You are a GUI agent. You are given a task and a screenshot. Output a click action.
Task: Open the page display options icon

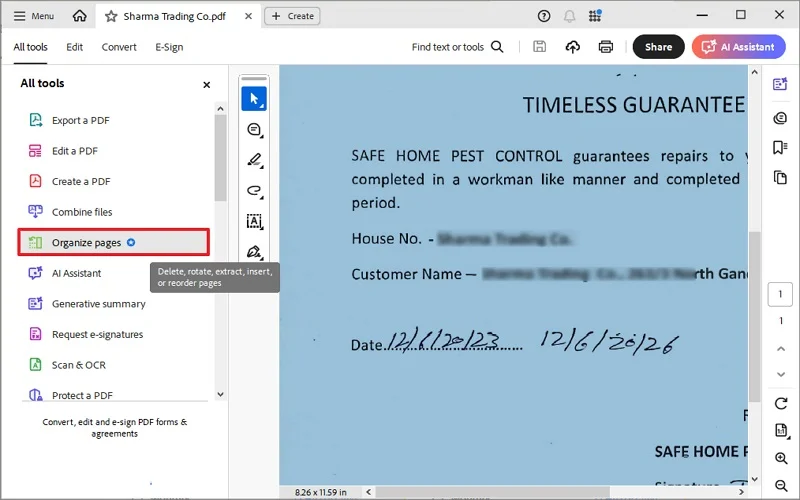click(x=781, y=431)
